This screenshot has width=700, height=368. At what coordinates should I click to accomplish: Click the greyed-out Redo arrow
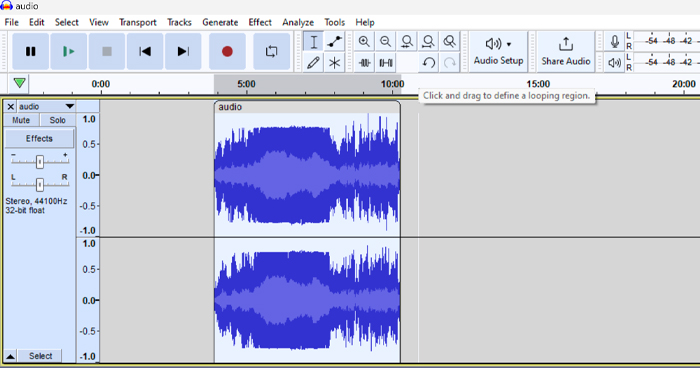tap(450, 63)
